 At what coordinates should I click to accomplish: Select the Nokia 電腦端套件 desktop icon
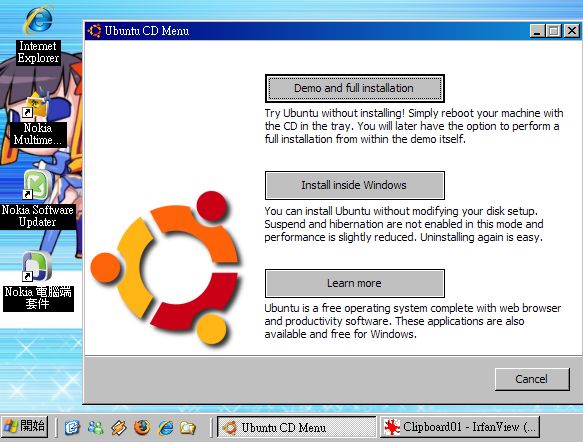37,281
